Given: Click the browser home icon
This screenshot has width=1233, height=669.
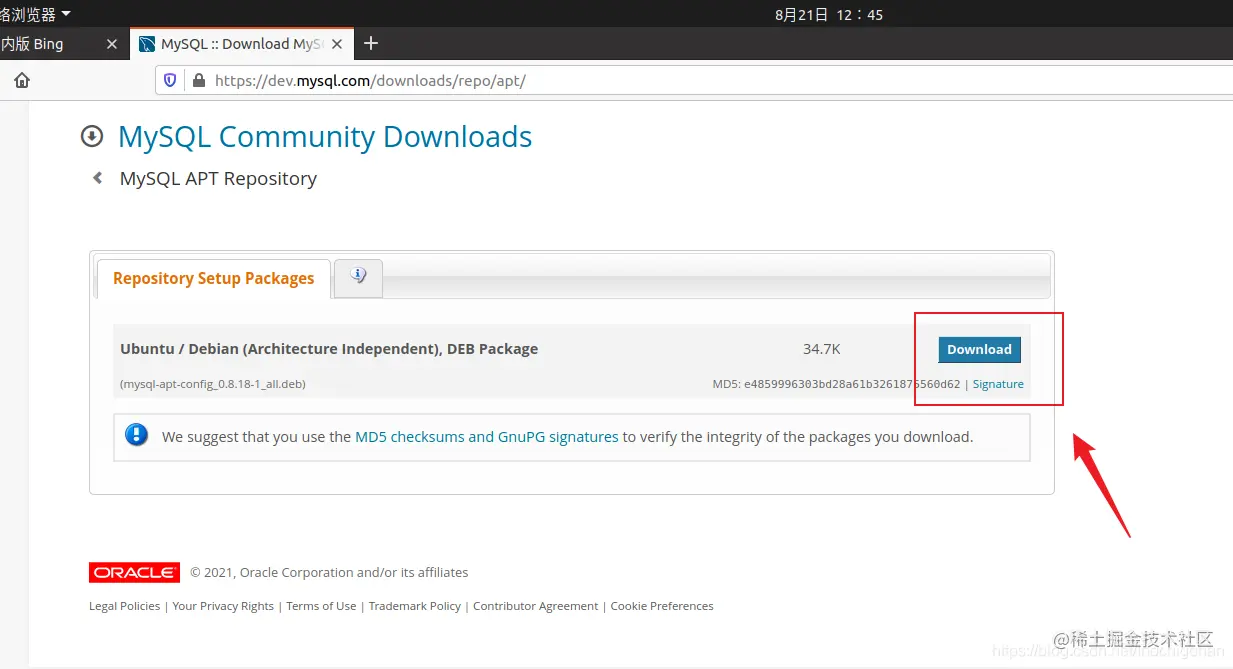Looking at the screenshot, I should [22, 80].
